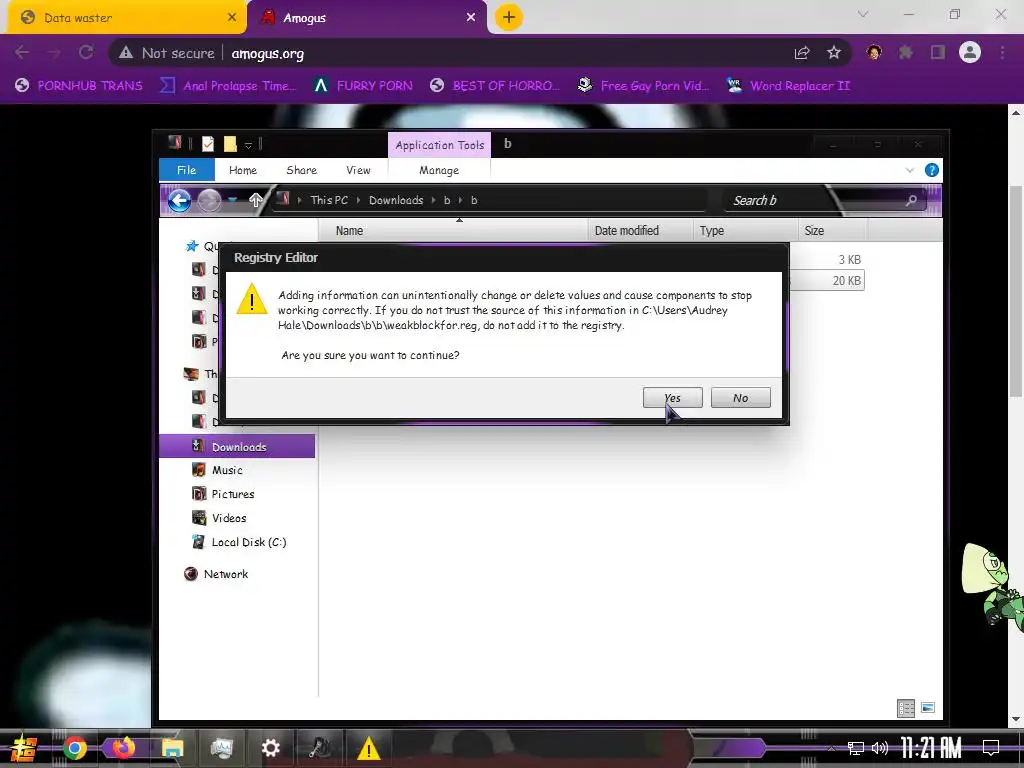Open the Chrome profile avatar

point(970,52)
